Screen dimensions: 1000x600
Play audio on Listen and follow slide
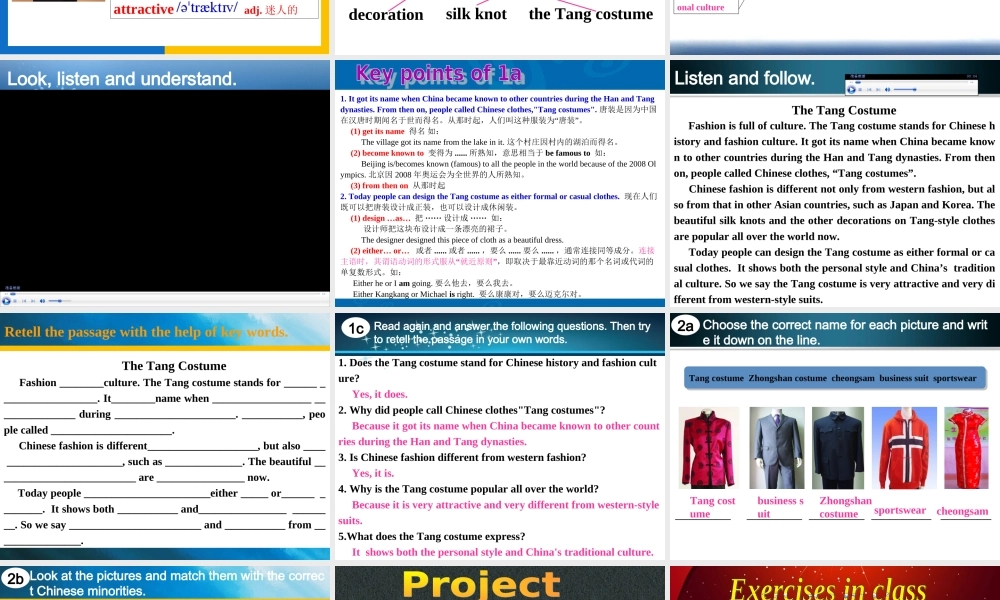(851, 89)
